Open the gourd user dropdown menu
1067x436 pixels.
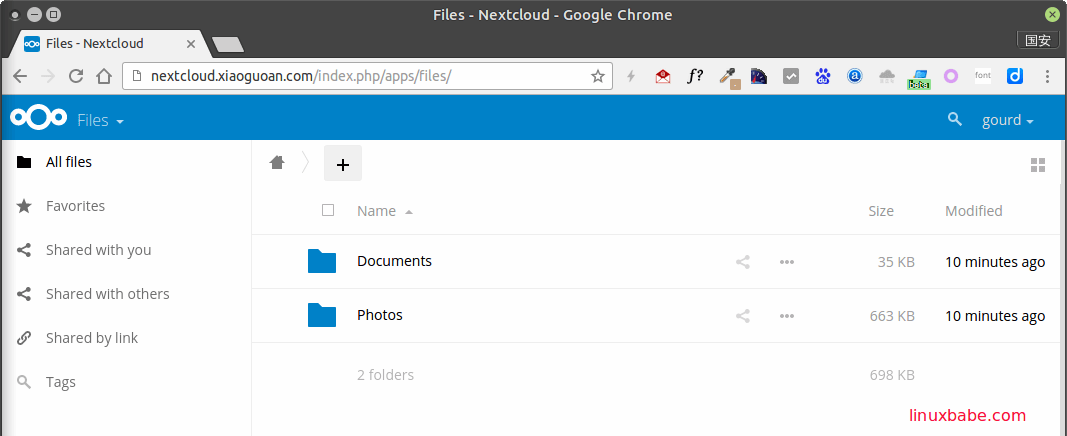tap(1007, 120)
